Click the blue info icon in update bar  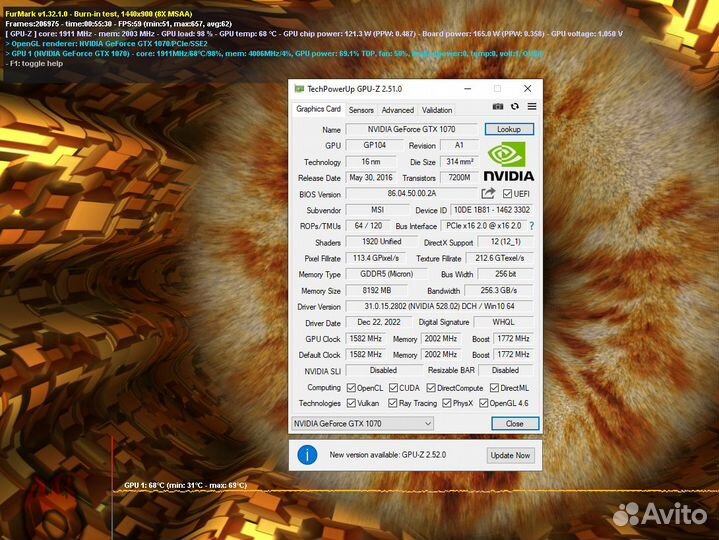[309, 455]
